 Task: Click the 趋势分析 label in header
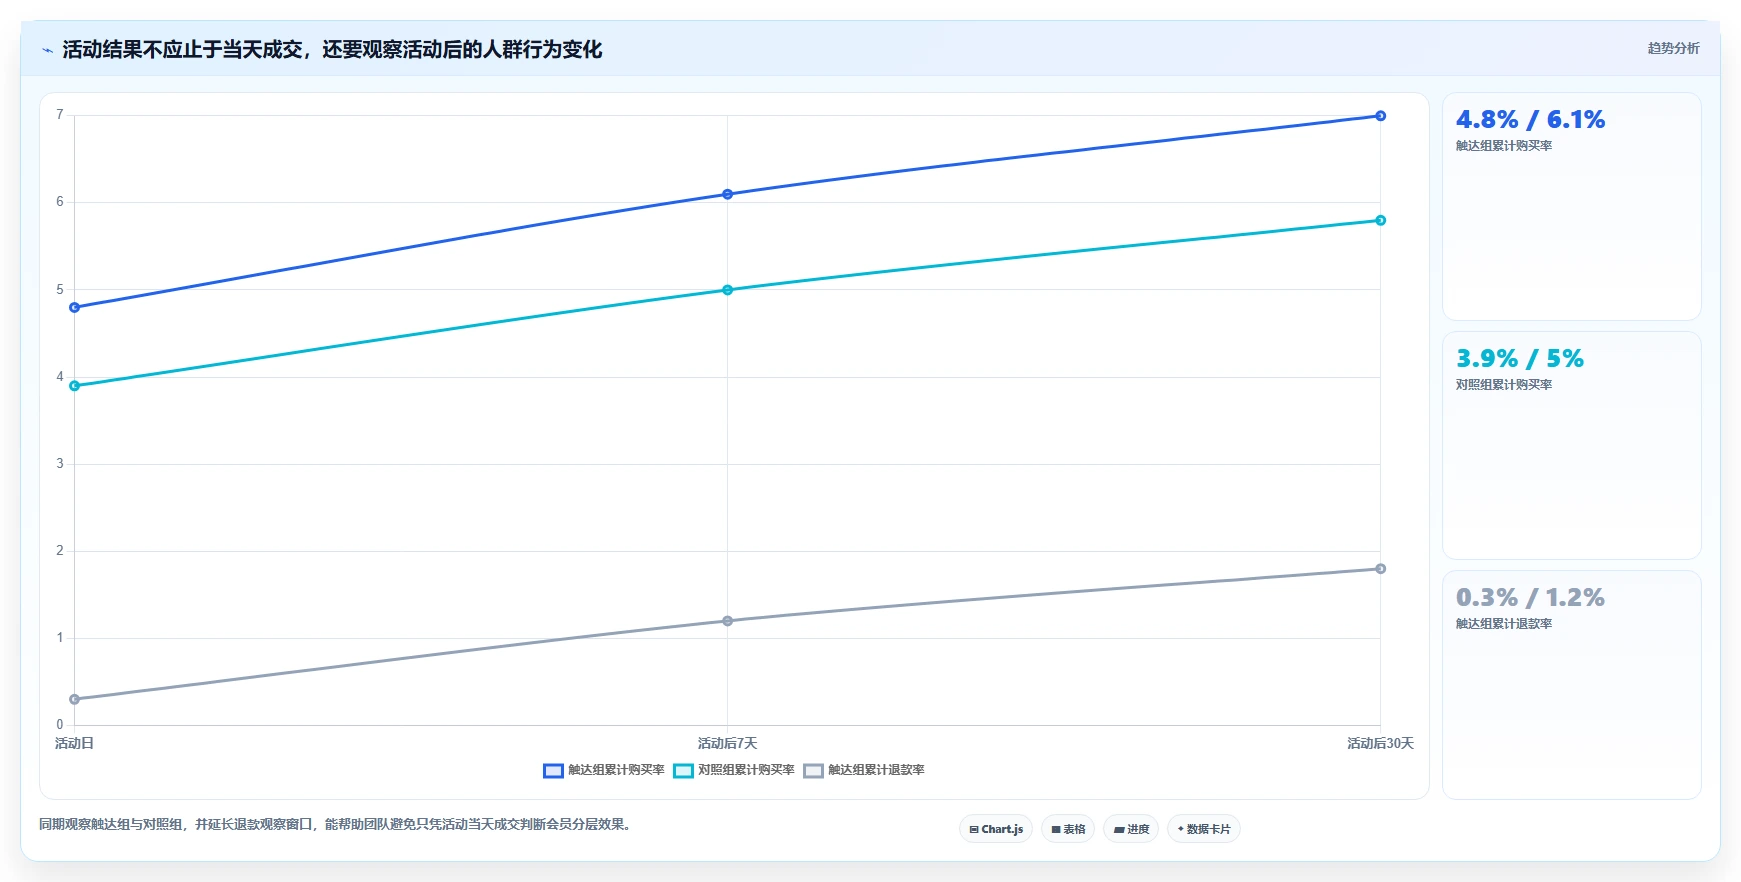(x=1673, y=48)
